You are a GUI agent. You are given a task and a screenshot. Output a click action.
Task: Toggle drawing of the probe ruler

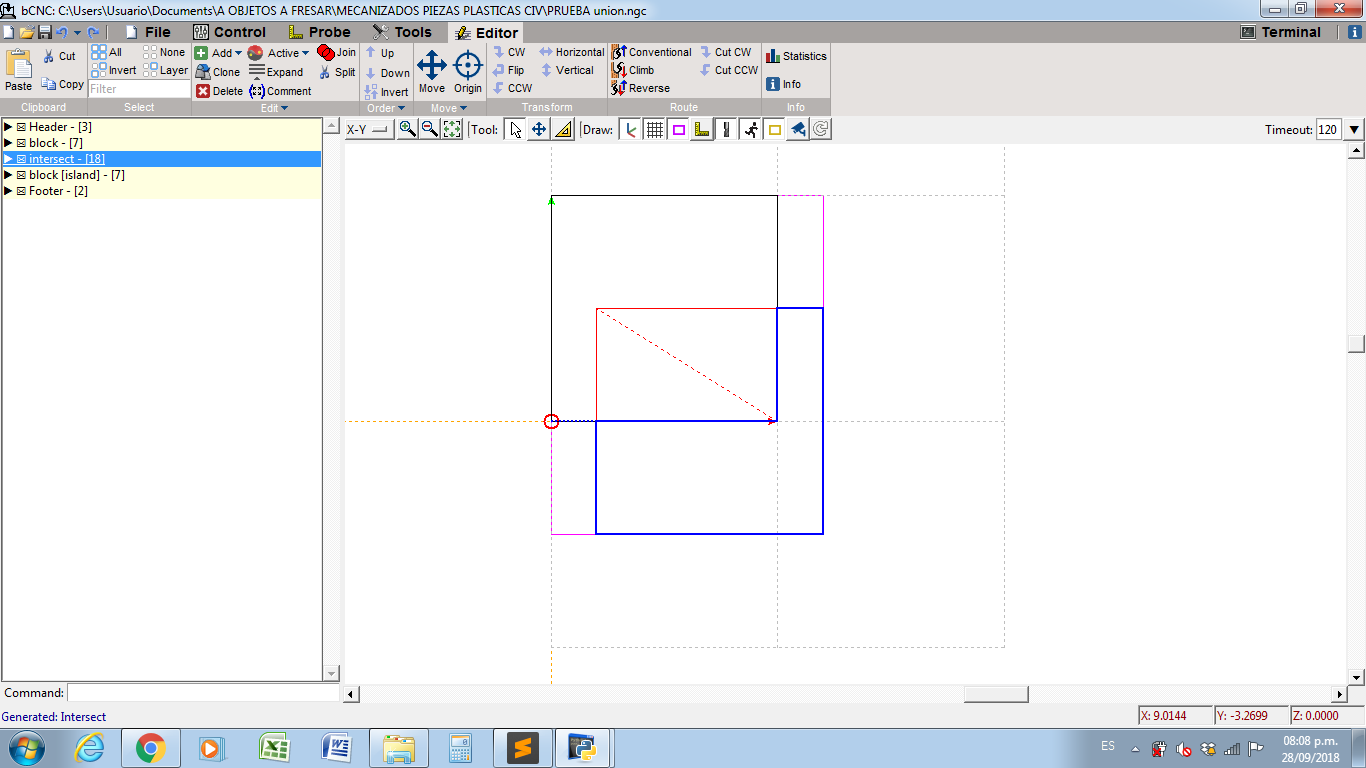[702, 129]
